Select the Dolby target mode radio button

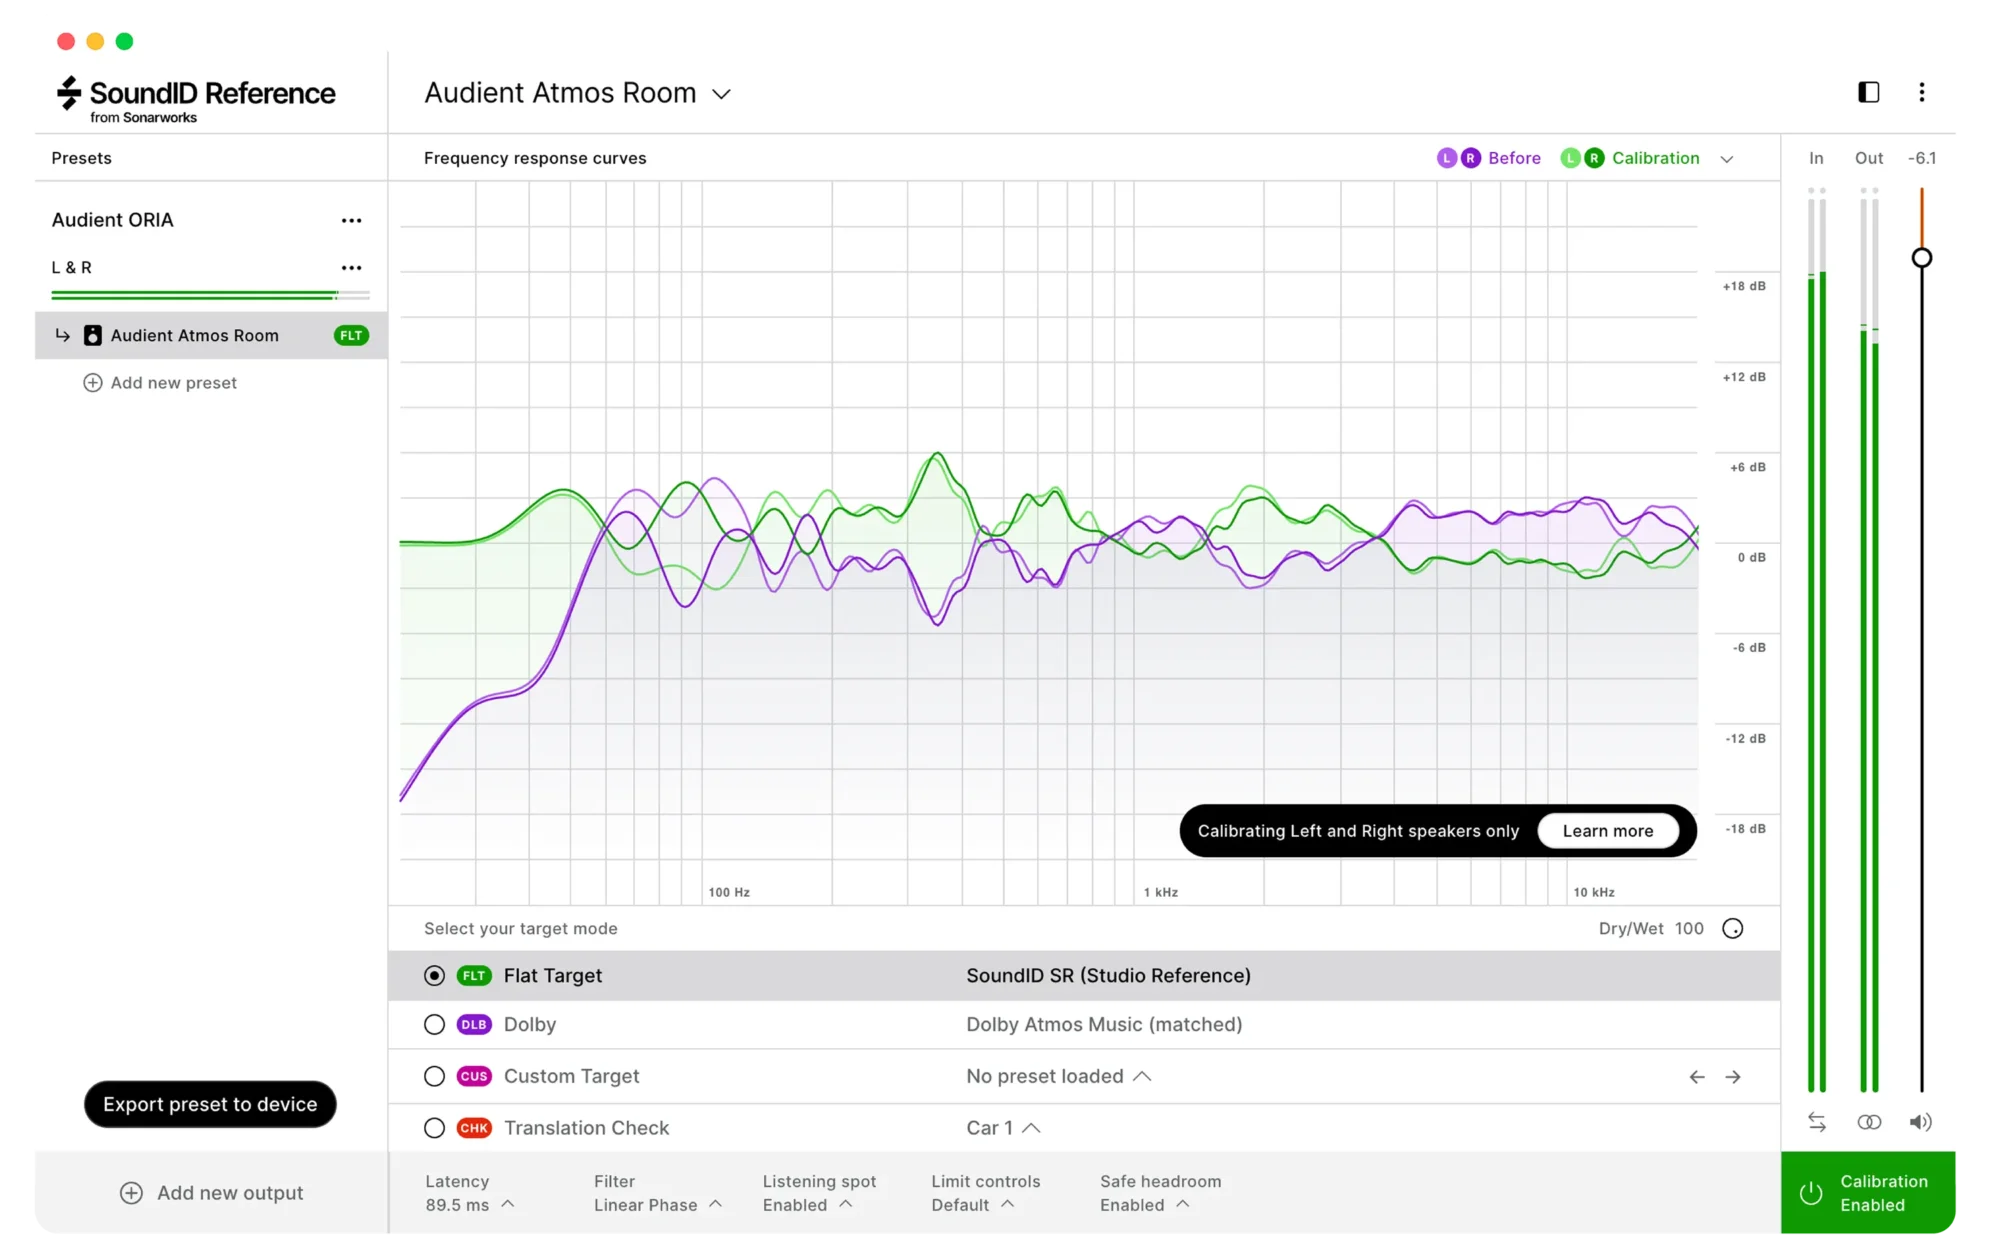click(434, 1024)
